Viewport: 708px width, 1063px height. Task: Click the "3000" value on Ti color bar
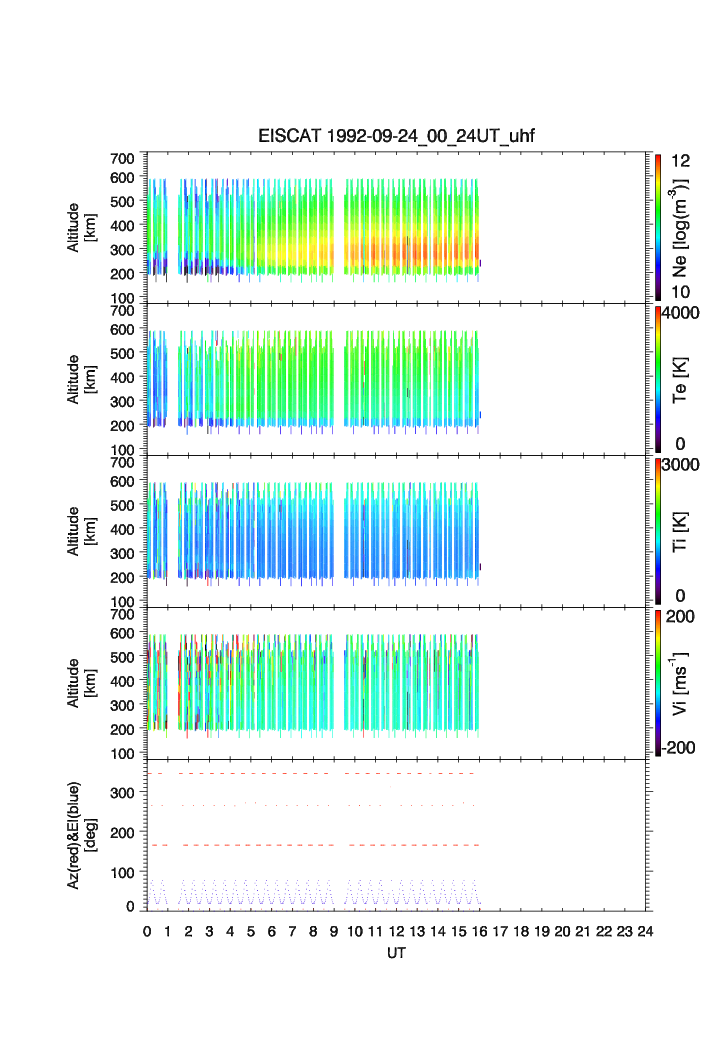point(680,464)
